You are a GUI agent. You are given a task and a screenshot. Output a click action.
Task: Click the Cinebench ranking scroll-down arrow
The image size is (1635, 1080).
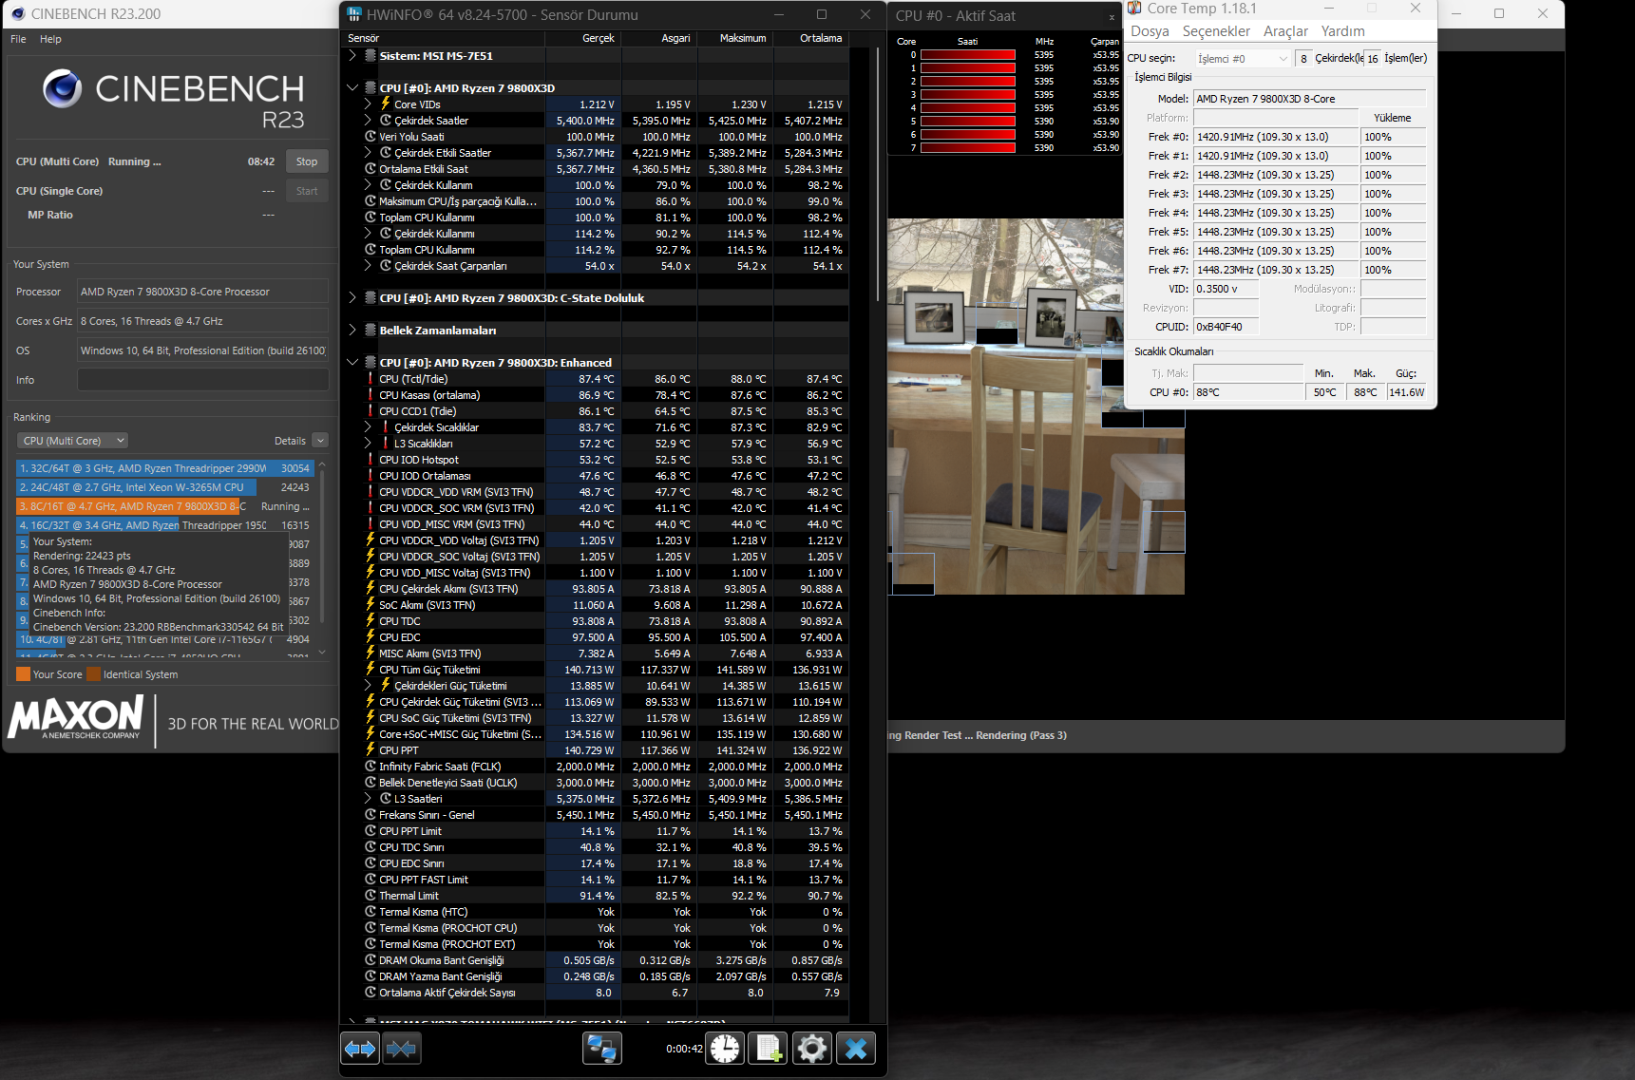pyautogui.click(x=322, y=653)
